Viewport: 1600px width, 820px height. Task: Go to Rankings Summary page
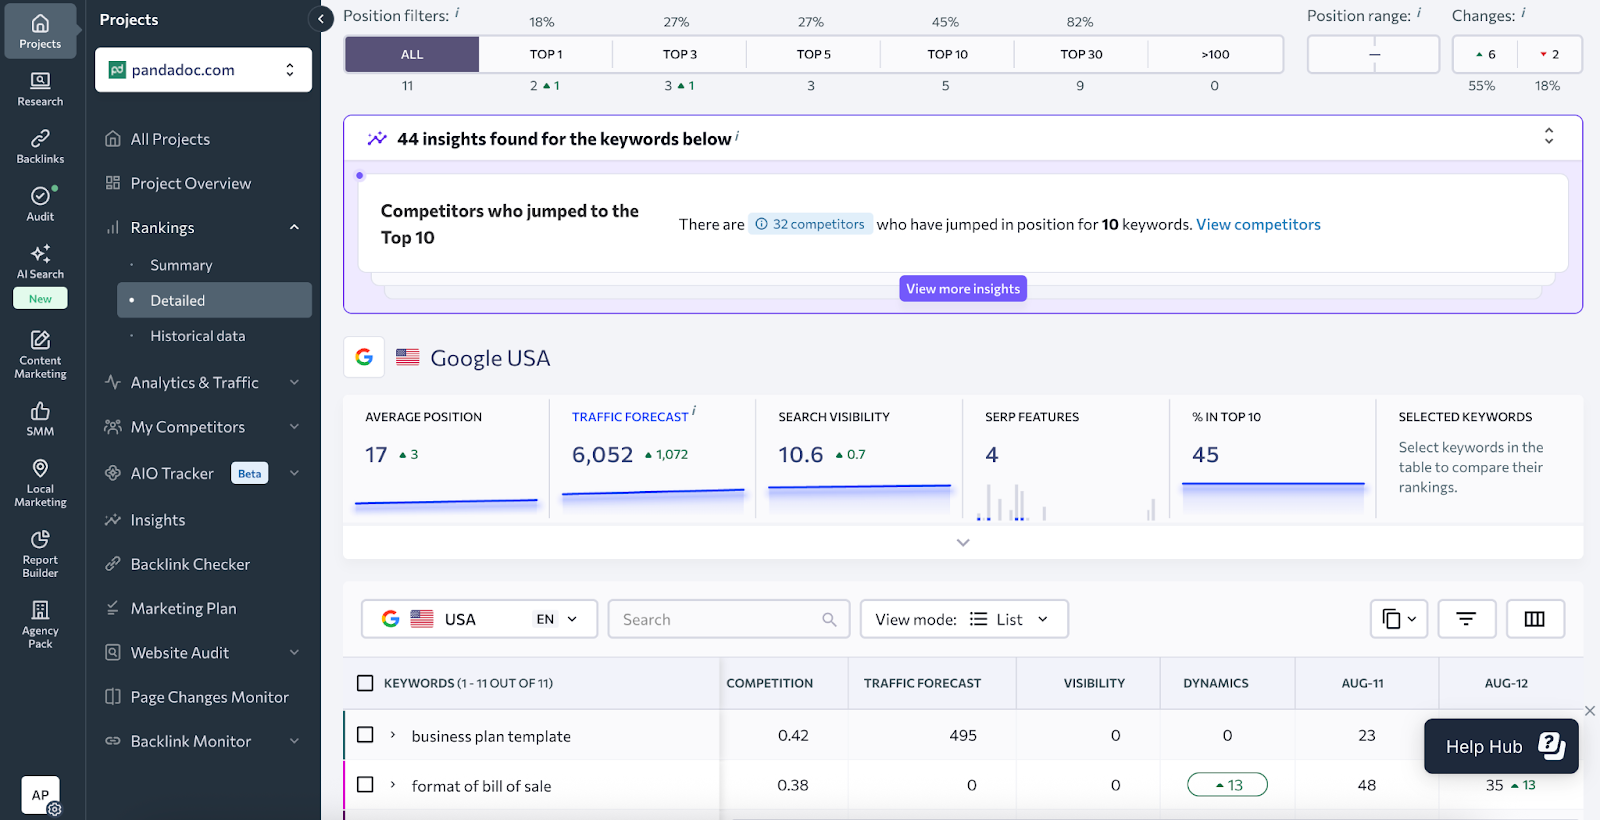[x=181, y=265]
